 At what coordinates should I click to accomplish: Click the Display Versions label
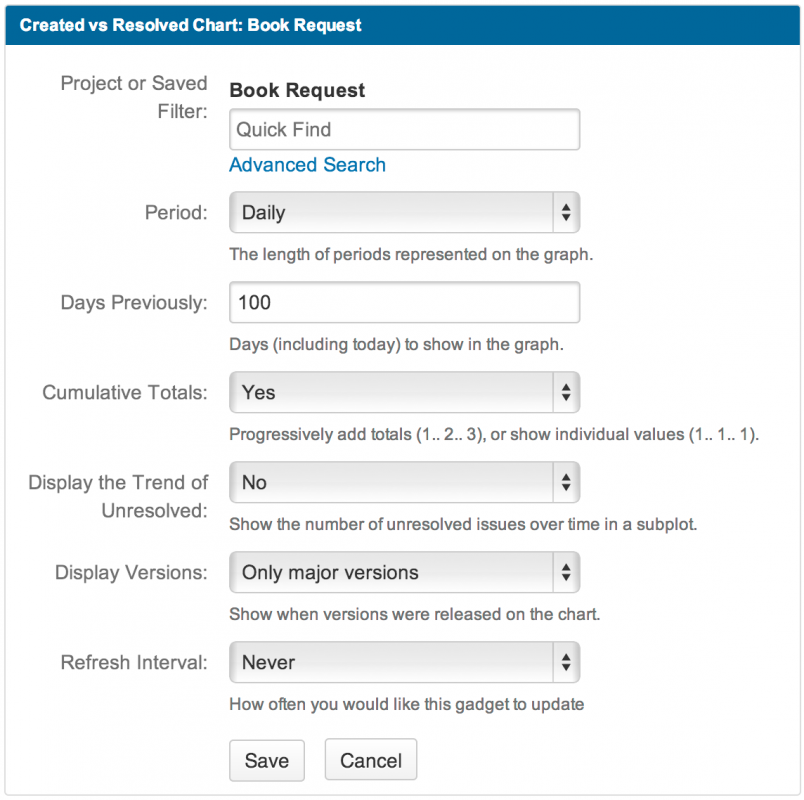coord(131,573)
